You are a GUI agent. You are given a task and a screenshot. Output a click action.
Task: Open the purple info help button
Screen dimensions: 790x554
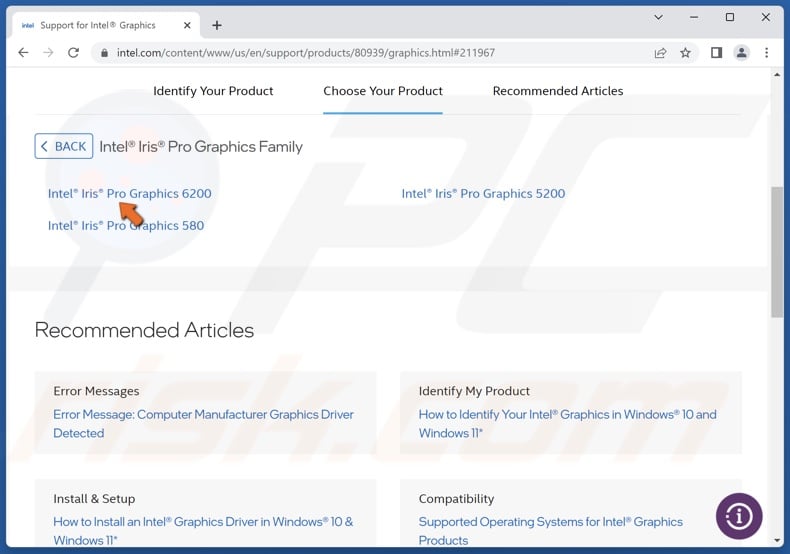click(x=739, y=517)
